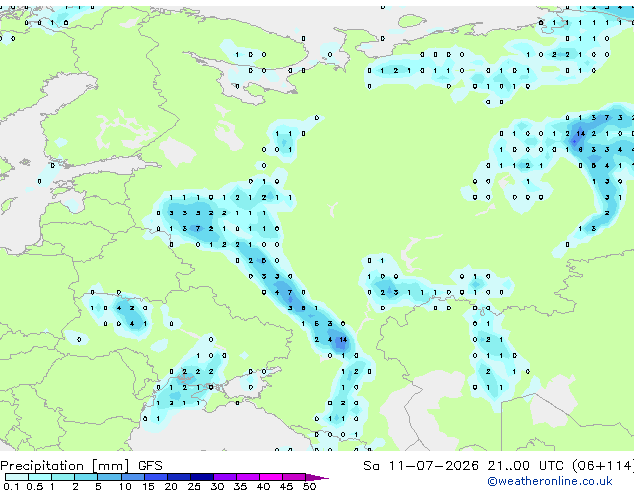Click the '45' legend scale label
This screenshot has width=634, height=490.
click(x=286, y=486)
